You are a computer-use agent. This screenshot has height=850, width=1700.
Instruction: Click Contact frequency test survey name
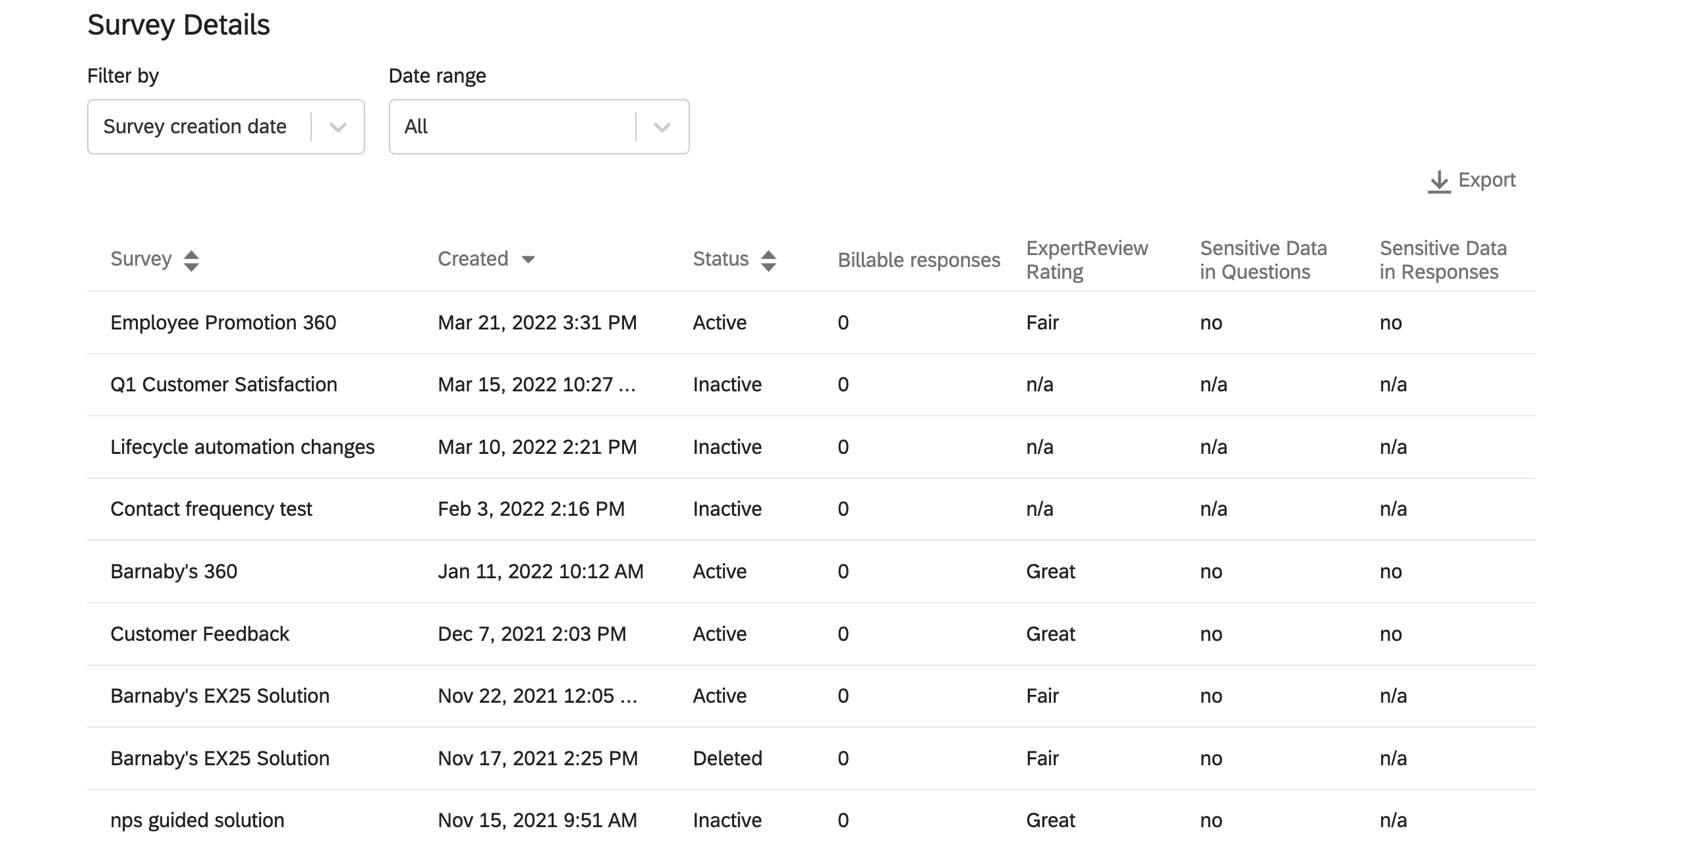pyautogui.click(x=211, y=509)
